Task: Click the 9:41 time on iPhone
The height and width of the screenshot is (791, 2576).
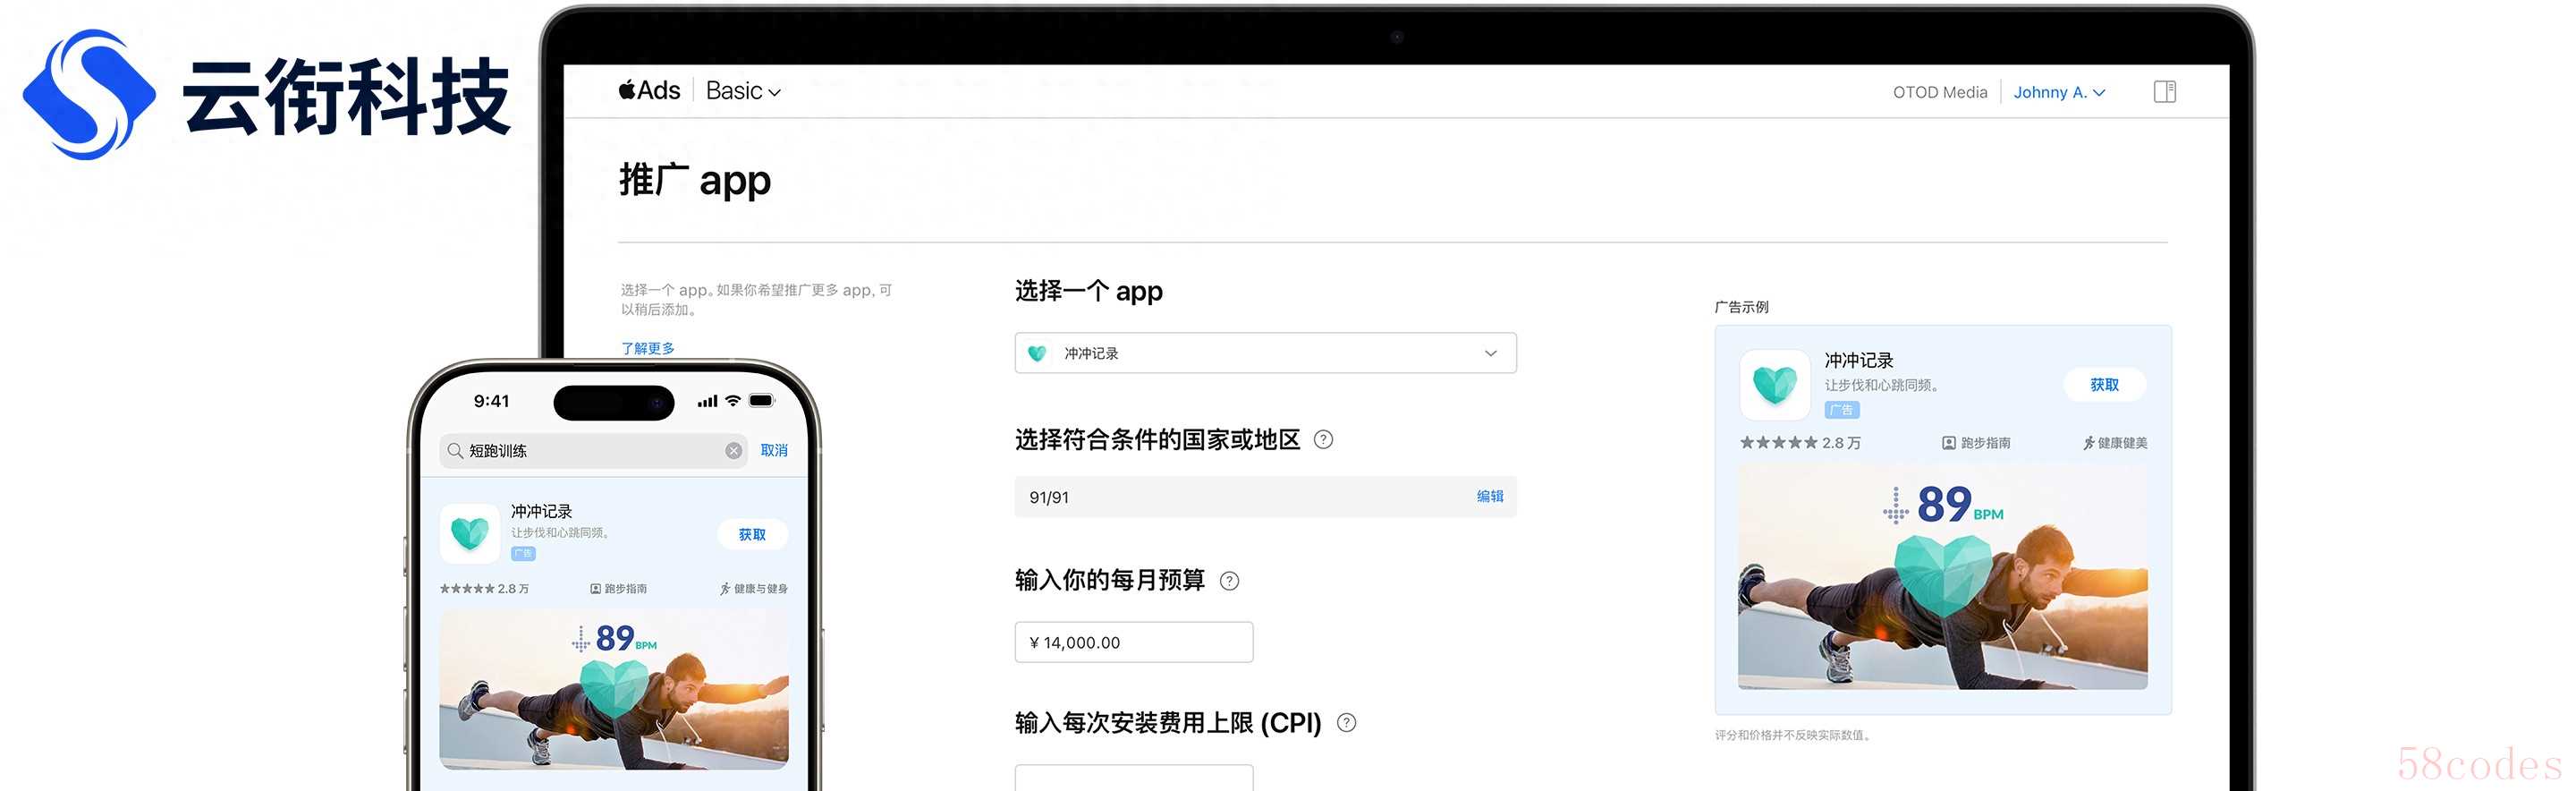Action: [x=491, y=401]
